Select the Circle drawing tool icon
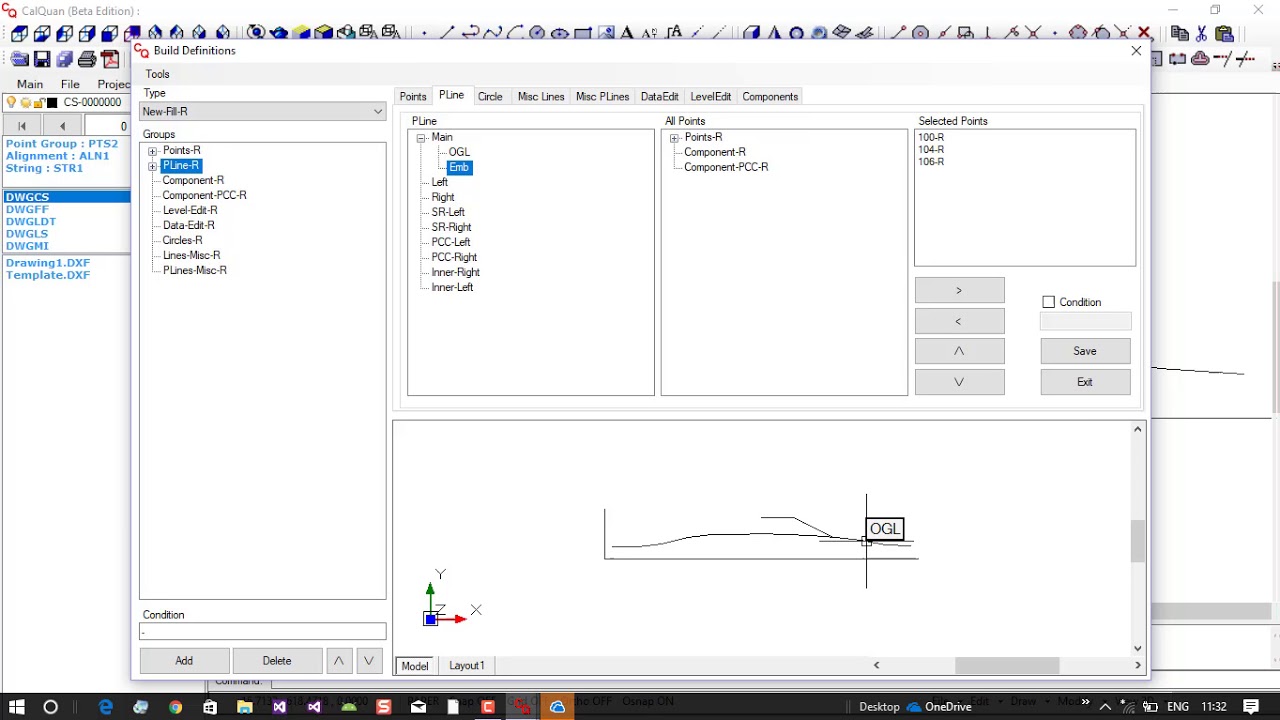The image size is (1280, 720). (537, 33)
